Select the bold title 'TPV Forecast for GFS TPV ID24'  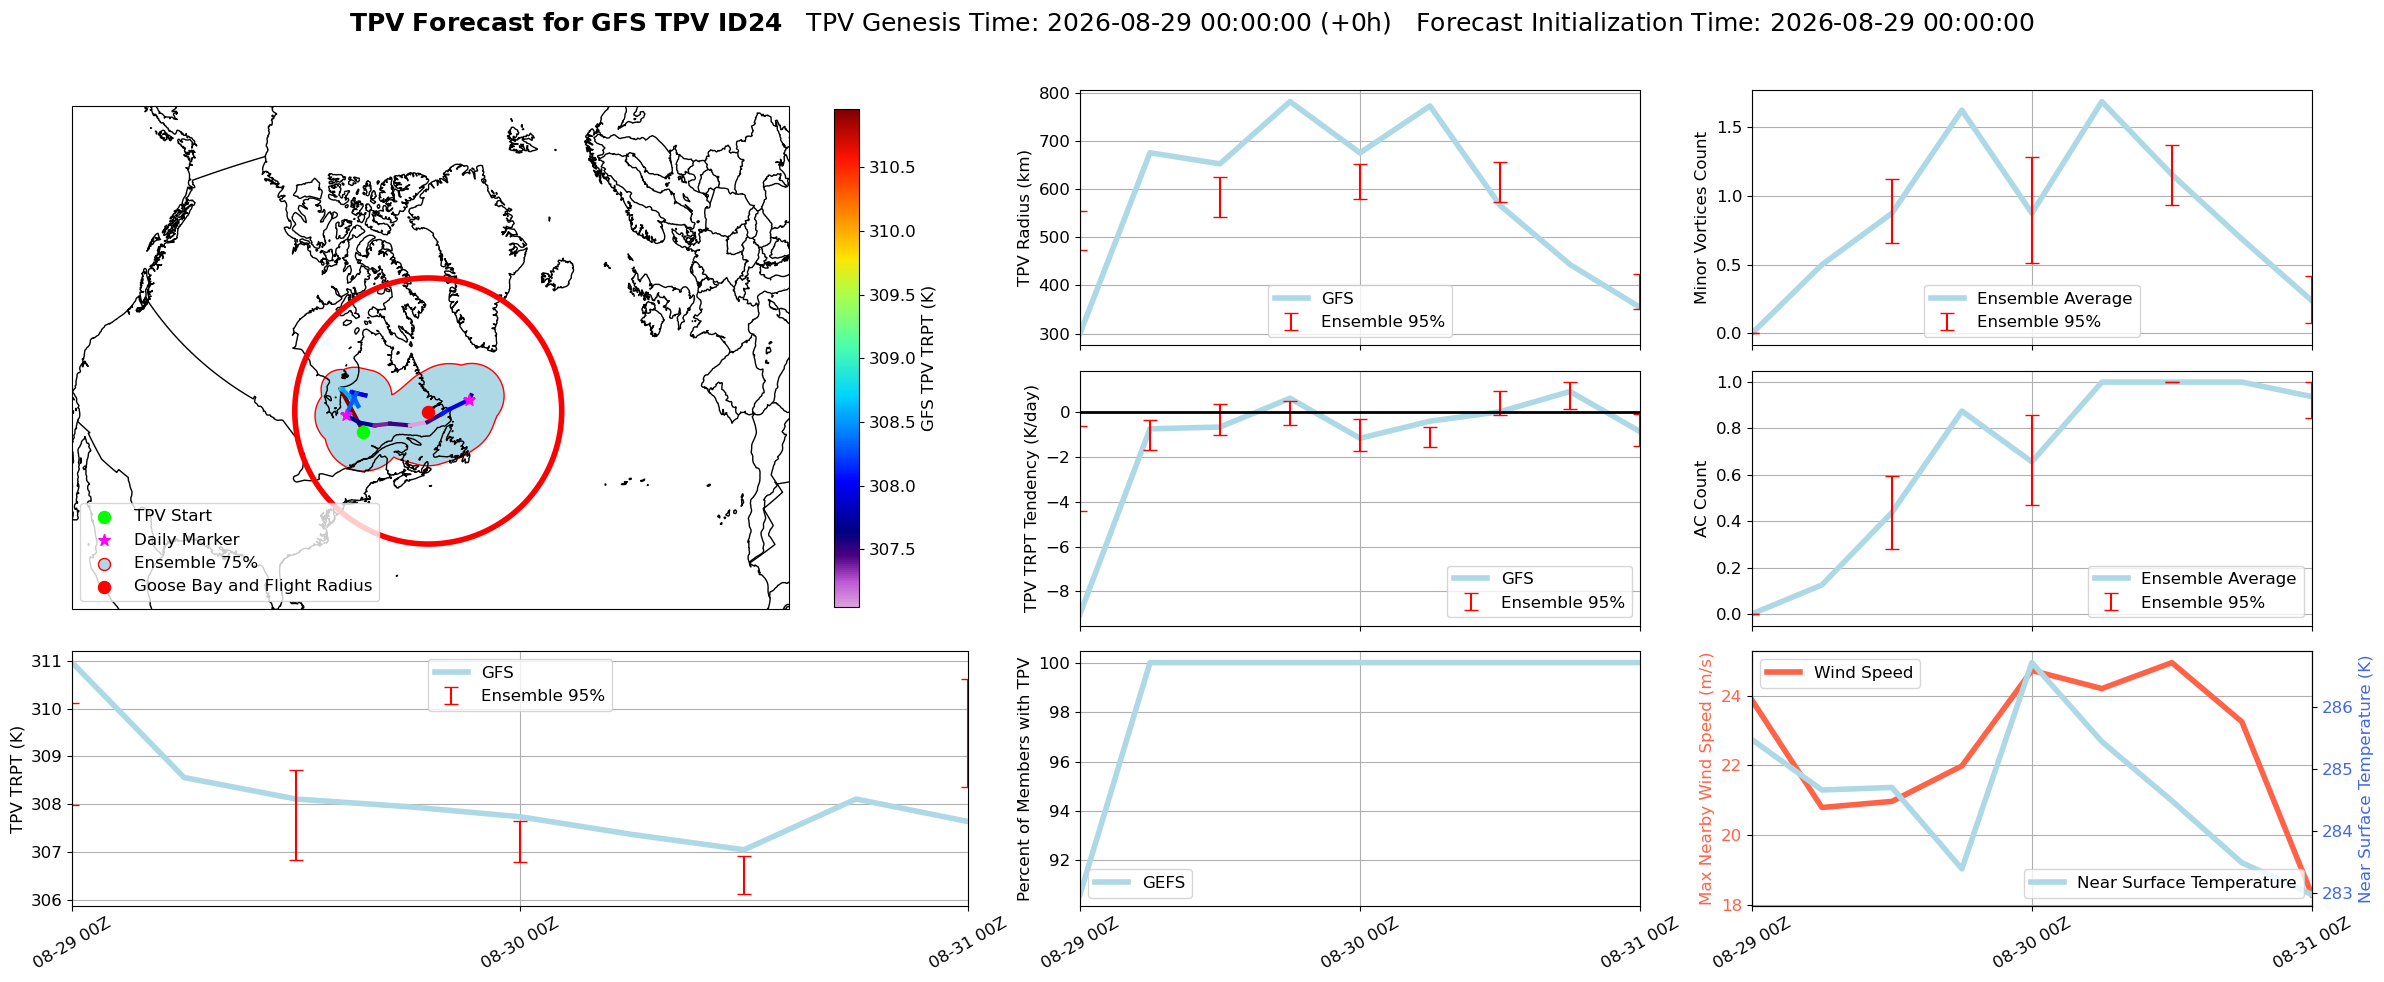click(x=566, y=23)
